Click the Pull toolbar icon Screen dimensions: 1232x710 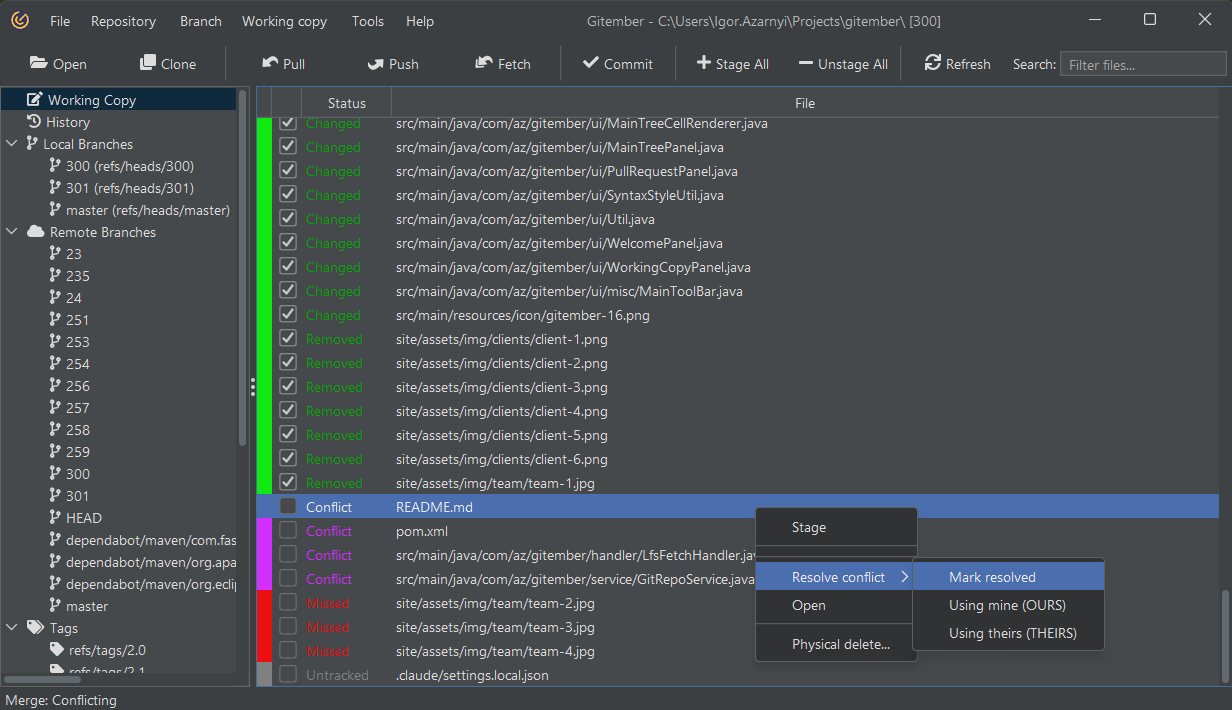point(270,63)
